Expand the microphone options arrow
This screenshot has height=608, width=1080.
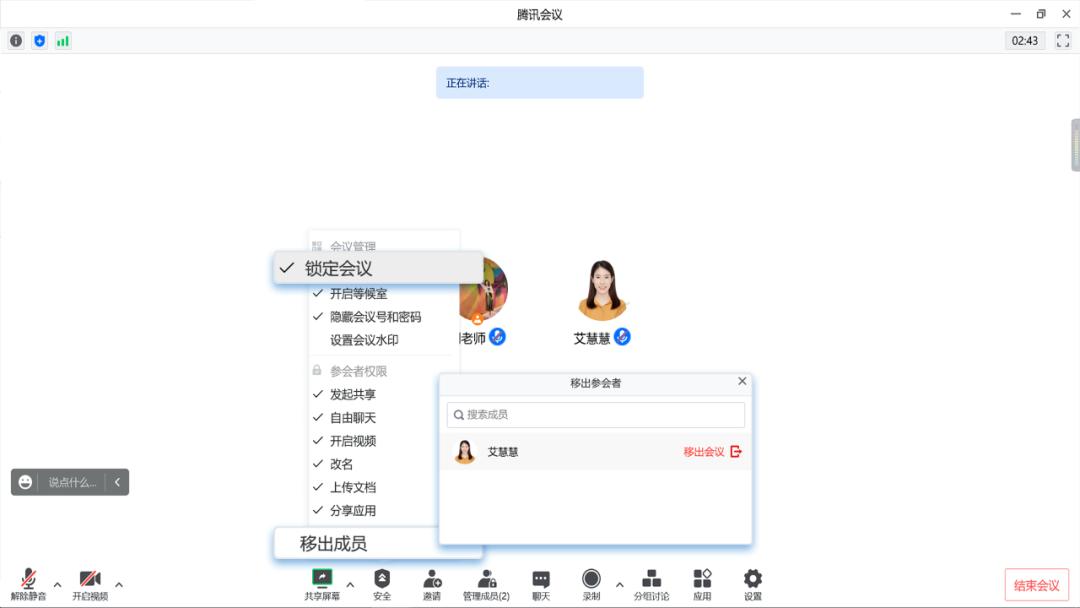pyautogui.click(x=57, y=583)
